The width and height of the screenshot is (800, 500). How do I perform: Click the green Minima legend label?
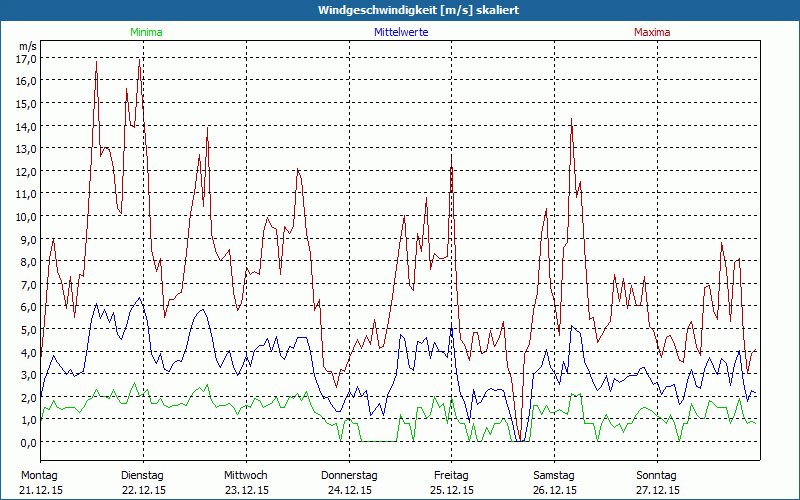(x=145, y=32)
